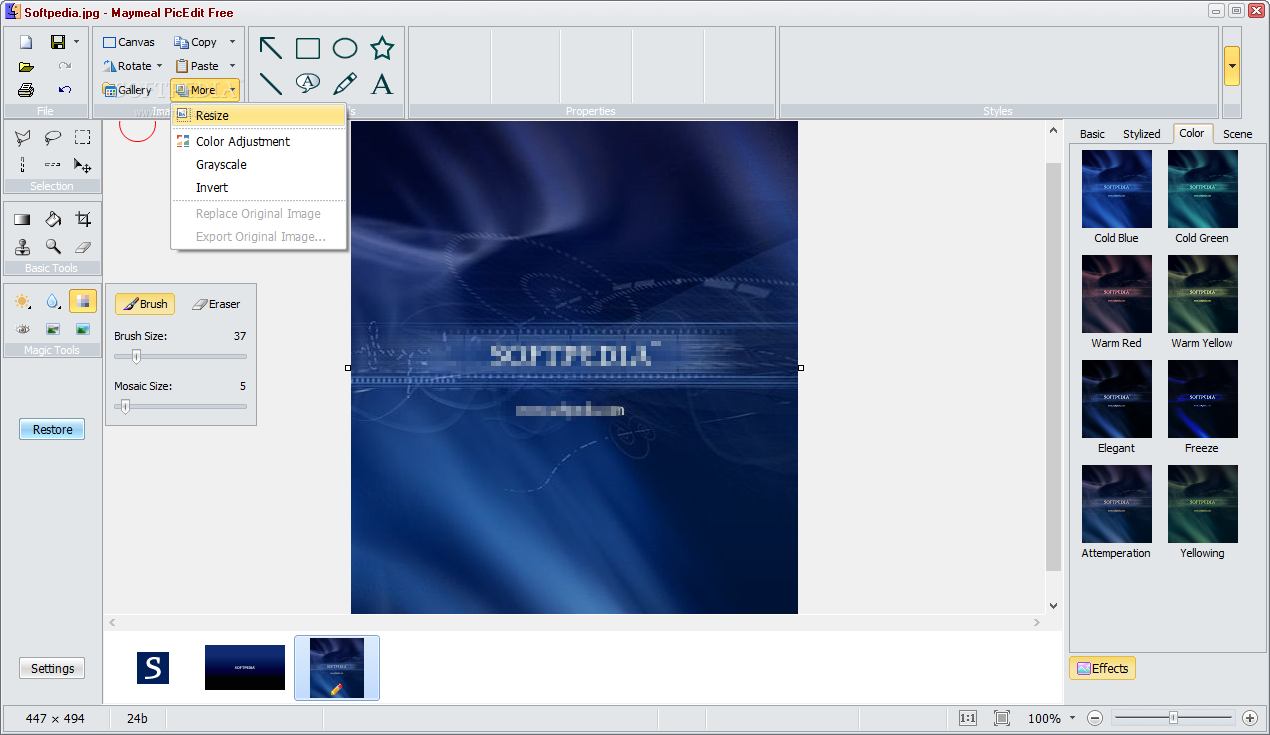Apply the Freeze effect thumbnail

tap(1203, 399)
